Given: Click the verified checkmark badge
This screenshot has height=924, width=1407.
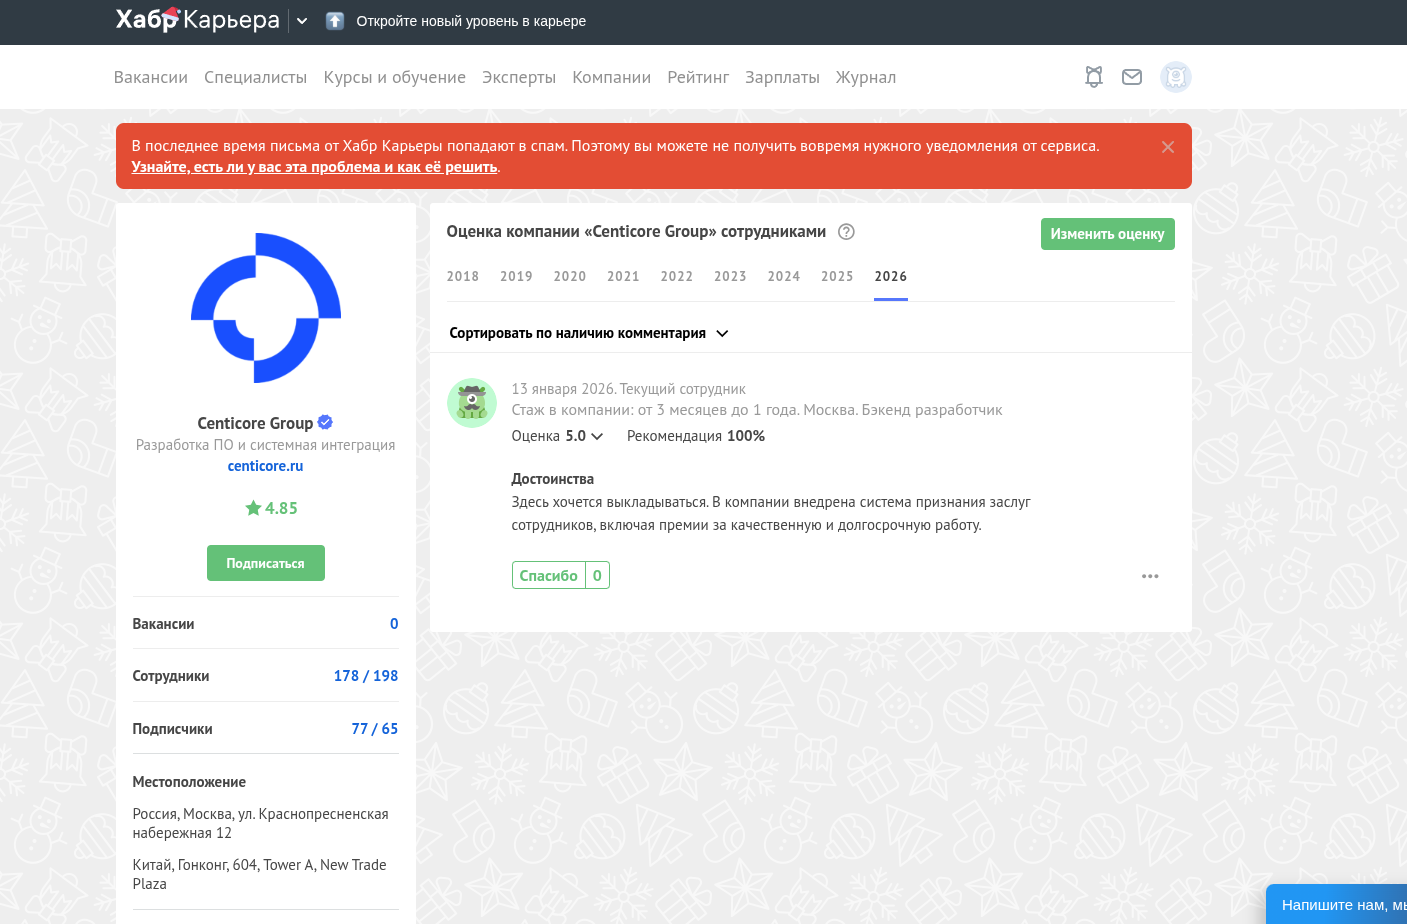Looking at the screenshot, I should click(x=325, y=422).
